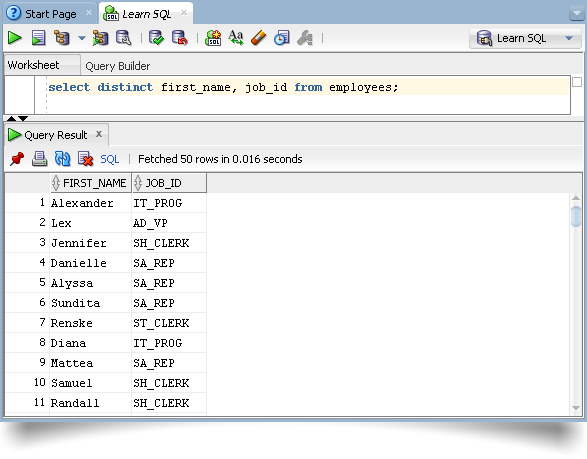
Task: Select the ST_CLERK job cell
Action: (169, 323)
